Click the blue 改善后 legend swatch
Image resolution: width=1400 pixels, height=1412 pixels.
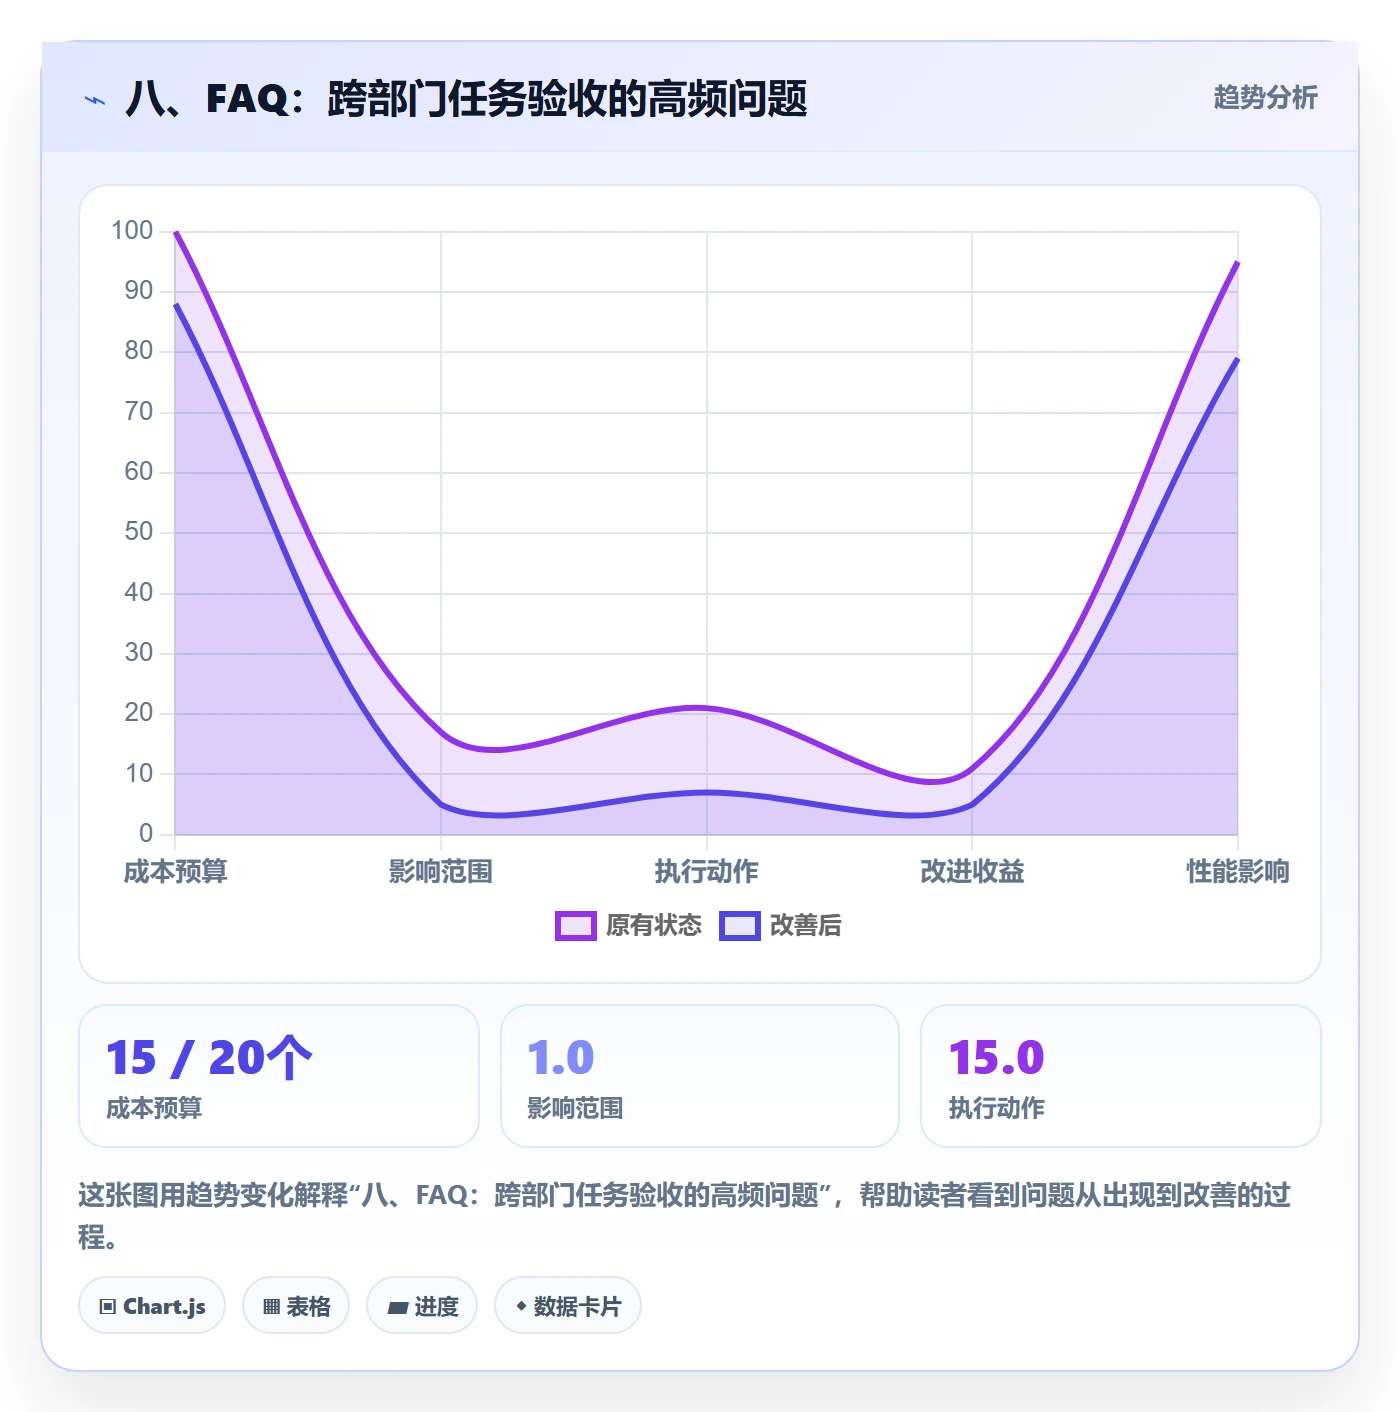point(739,926)
